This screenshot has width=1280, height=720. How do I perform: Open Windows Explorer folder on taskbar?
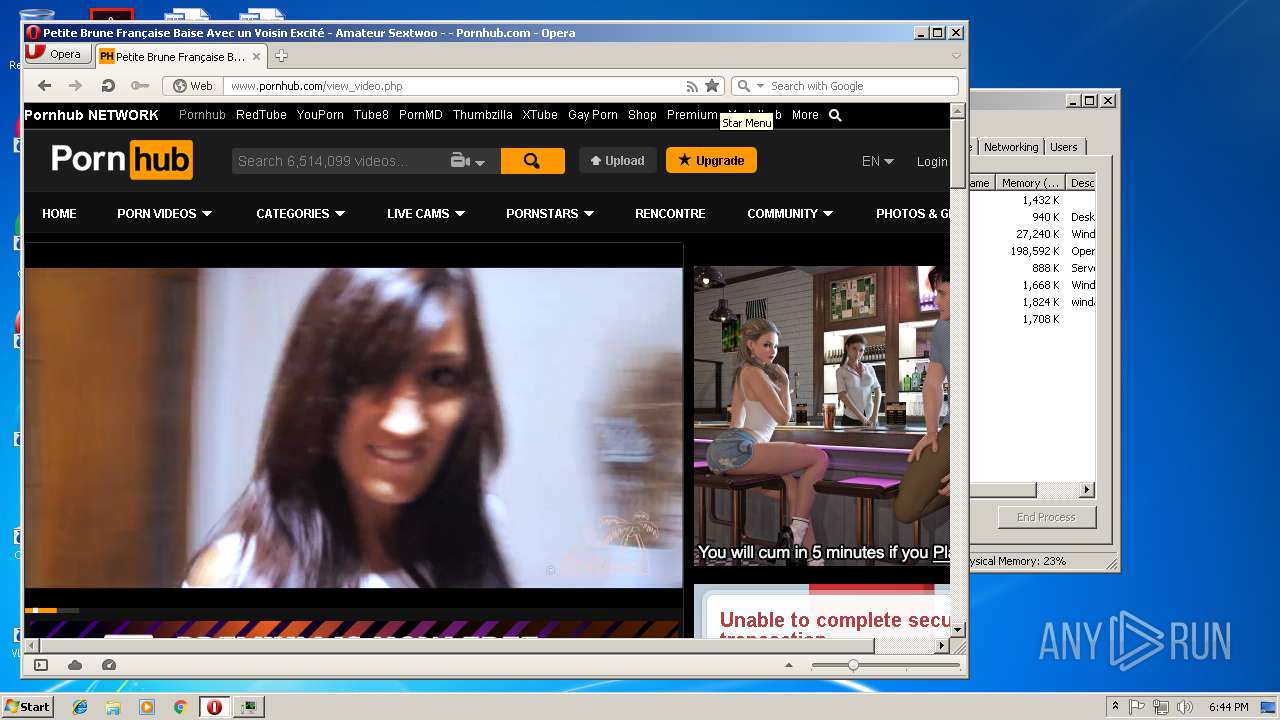pyautogui.click(x=113, y=707)
